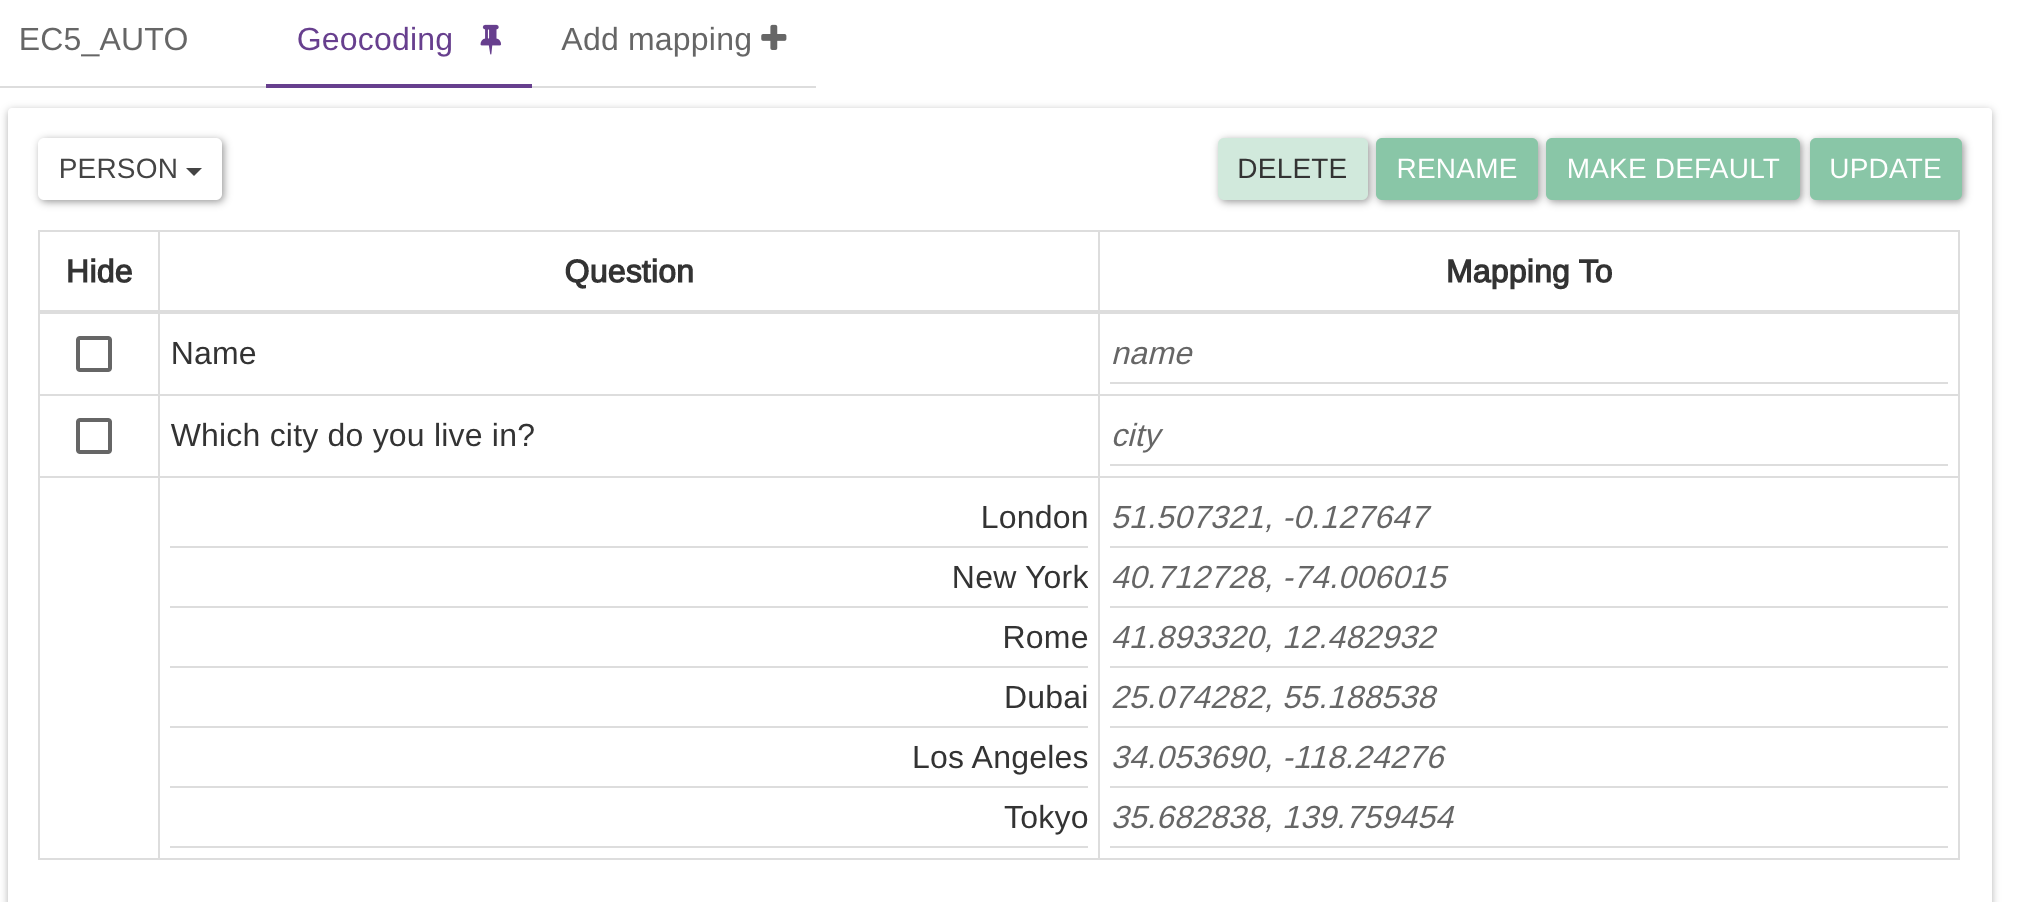Select Rome mapping input field
Image resolution: width=2022 pixels, height=902 pixels.
[x=1528, y=638]
